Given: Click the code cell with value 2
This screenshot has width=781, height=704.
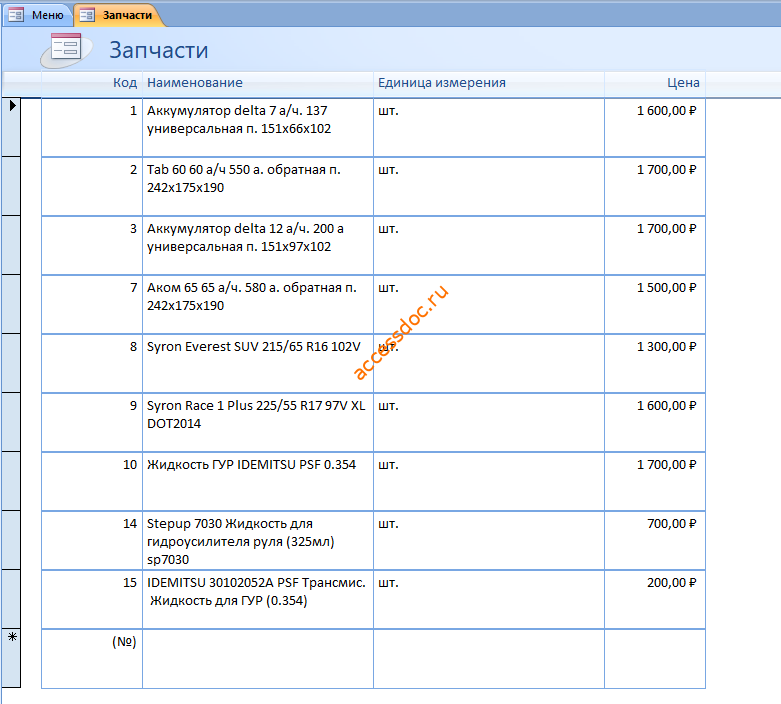Looking at the screenshot, I should pyautogui.click(x=92, y=186).
